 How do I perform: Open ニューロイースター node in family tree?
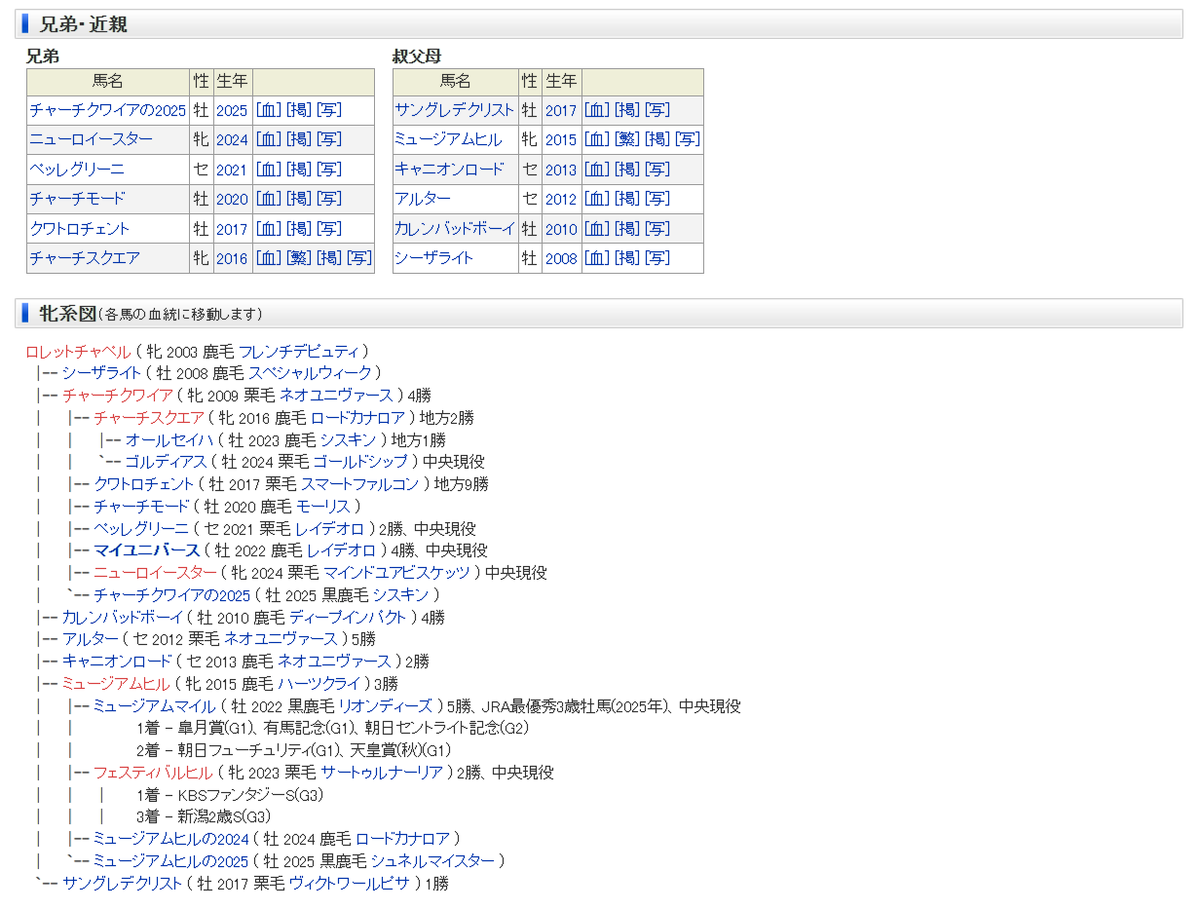pyautogui.click(x=155, y=572)
